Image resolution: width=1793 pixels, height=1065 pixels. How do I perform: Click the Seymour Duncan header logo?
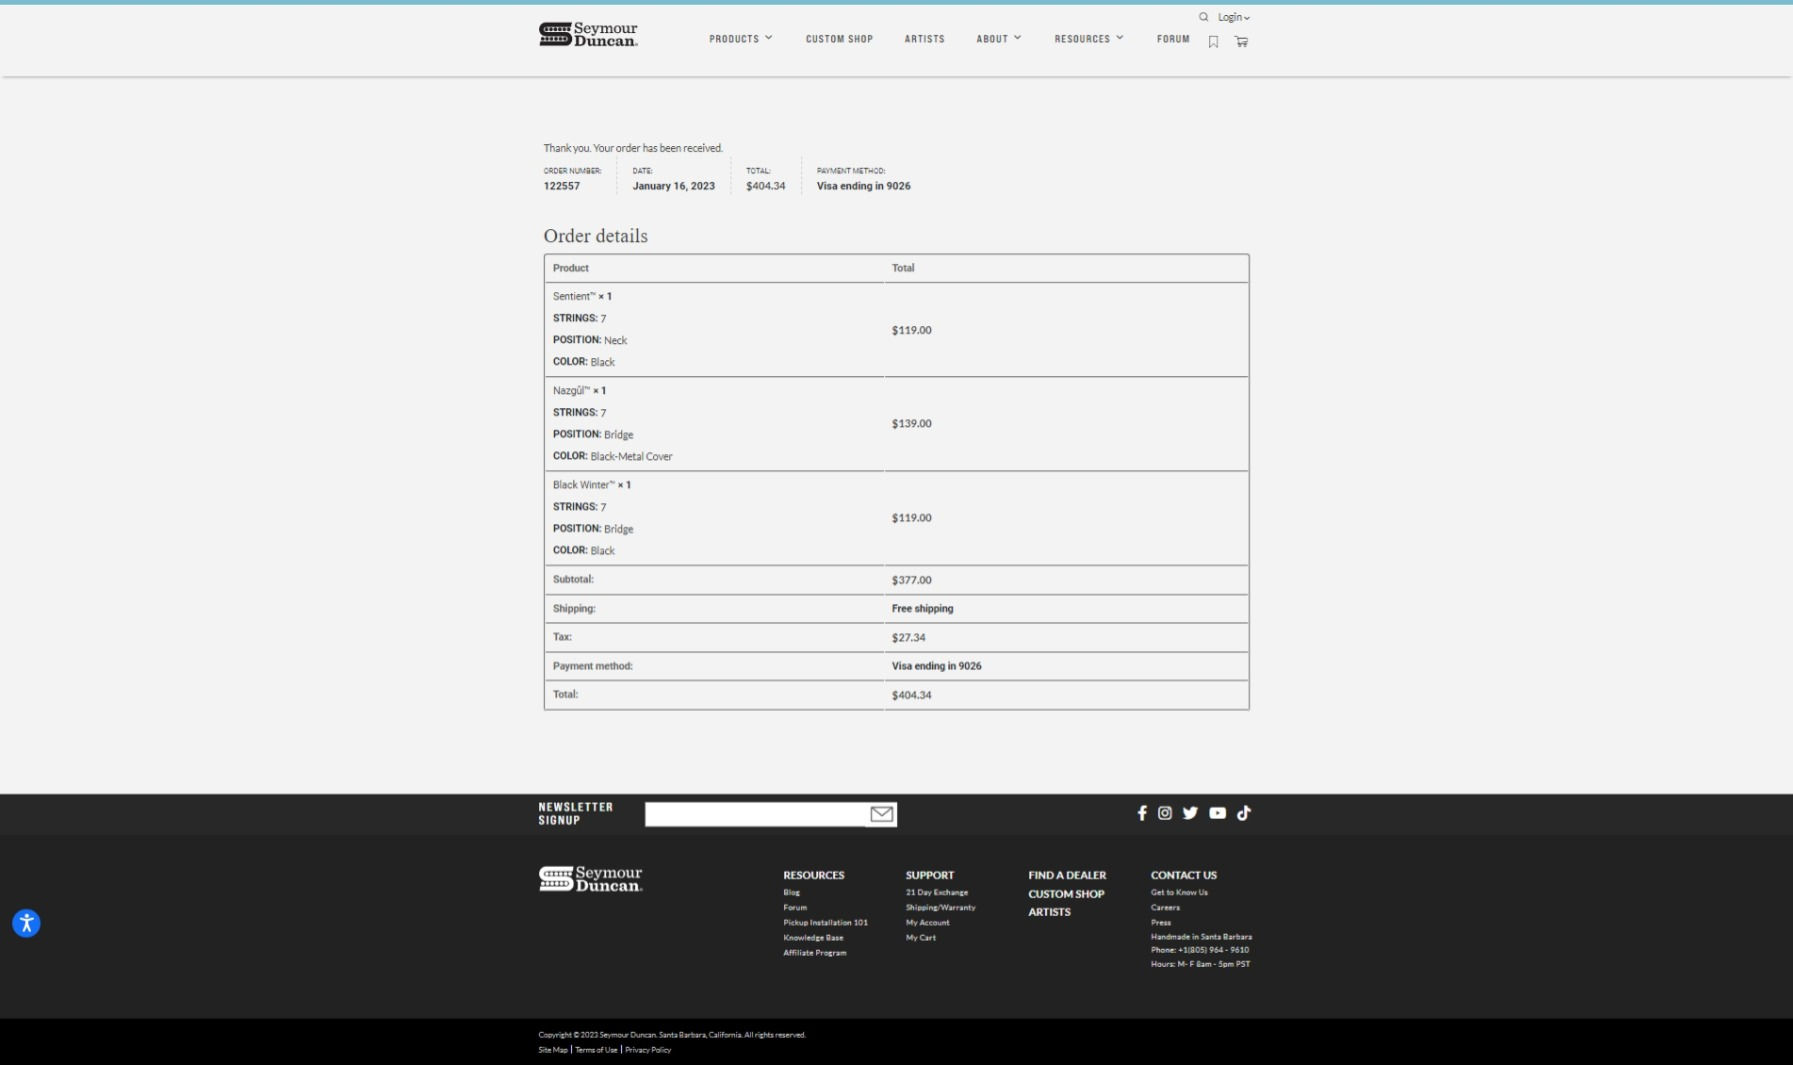coord(588,34)
